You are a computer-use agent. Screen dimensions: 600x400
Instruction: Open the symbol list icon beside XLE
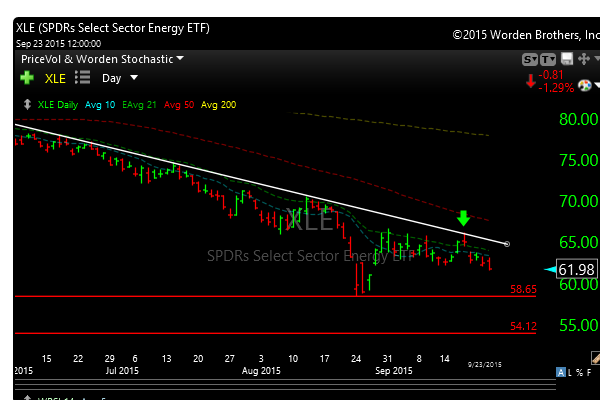pos(83,77)
